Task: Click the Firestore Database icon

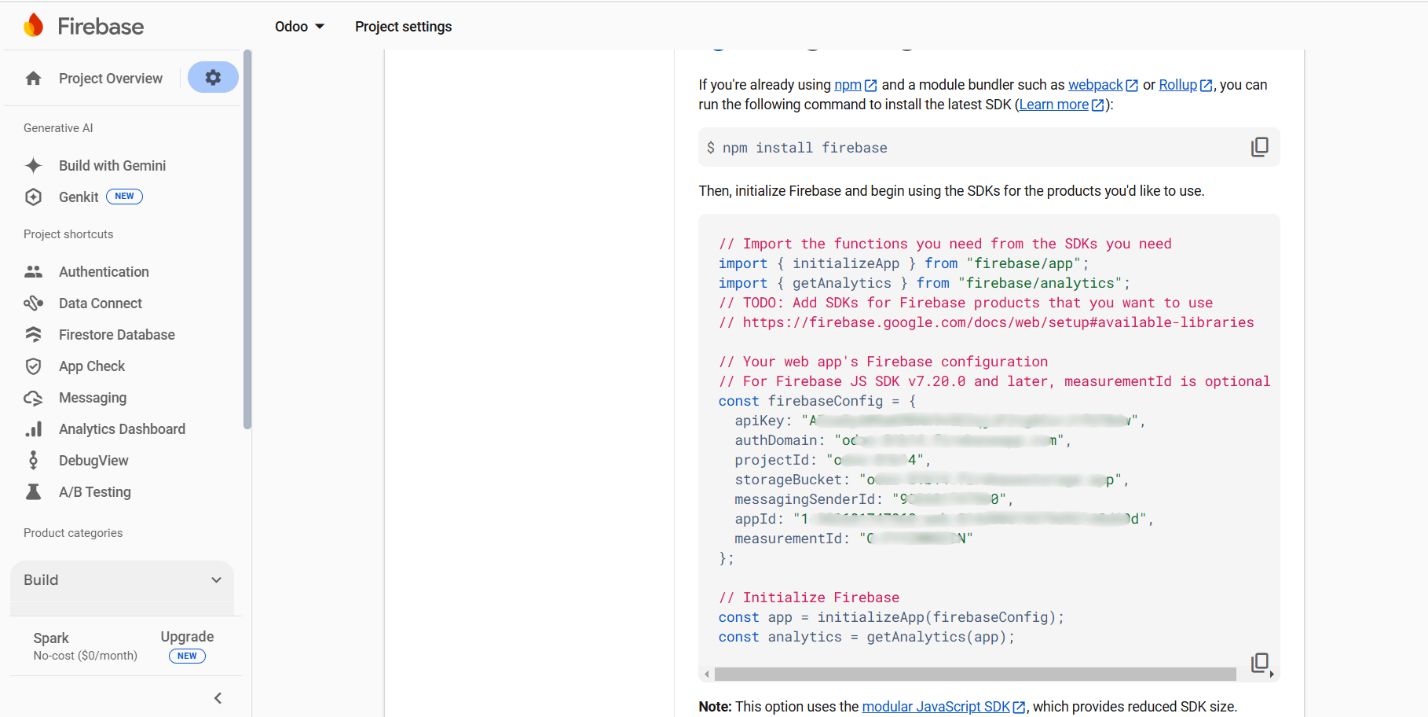Action: coord(33,335)
